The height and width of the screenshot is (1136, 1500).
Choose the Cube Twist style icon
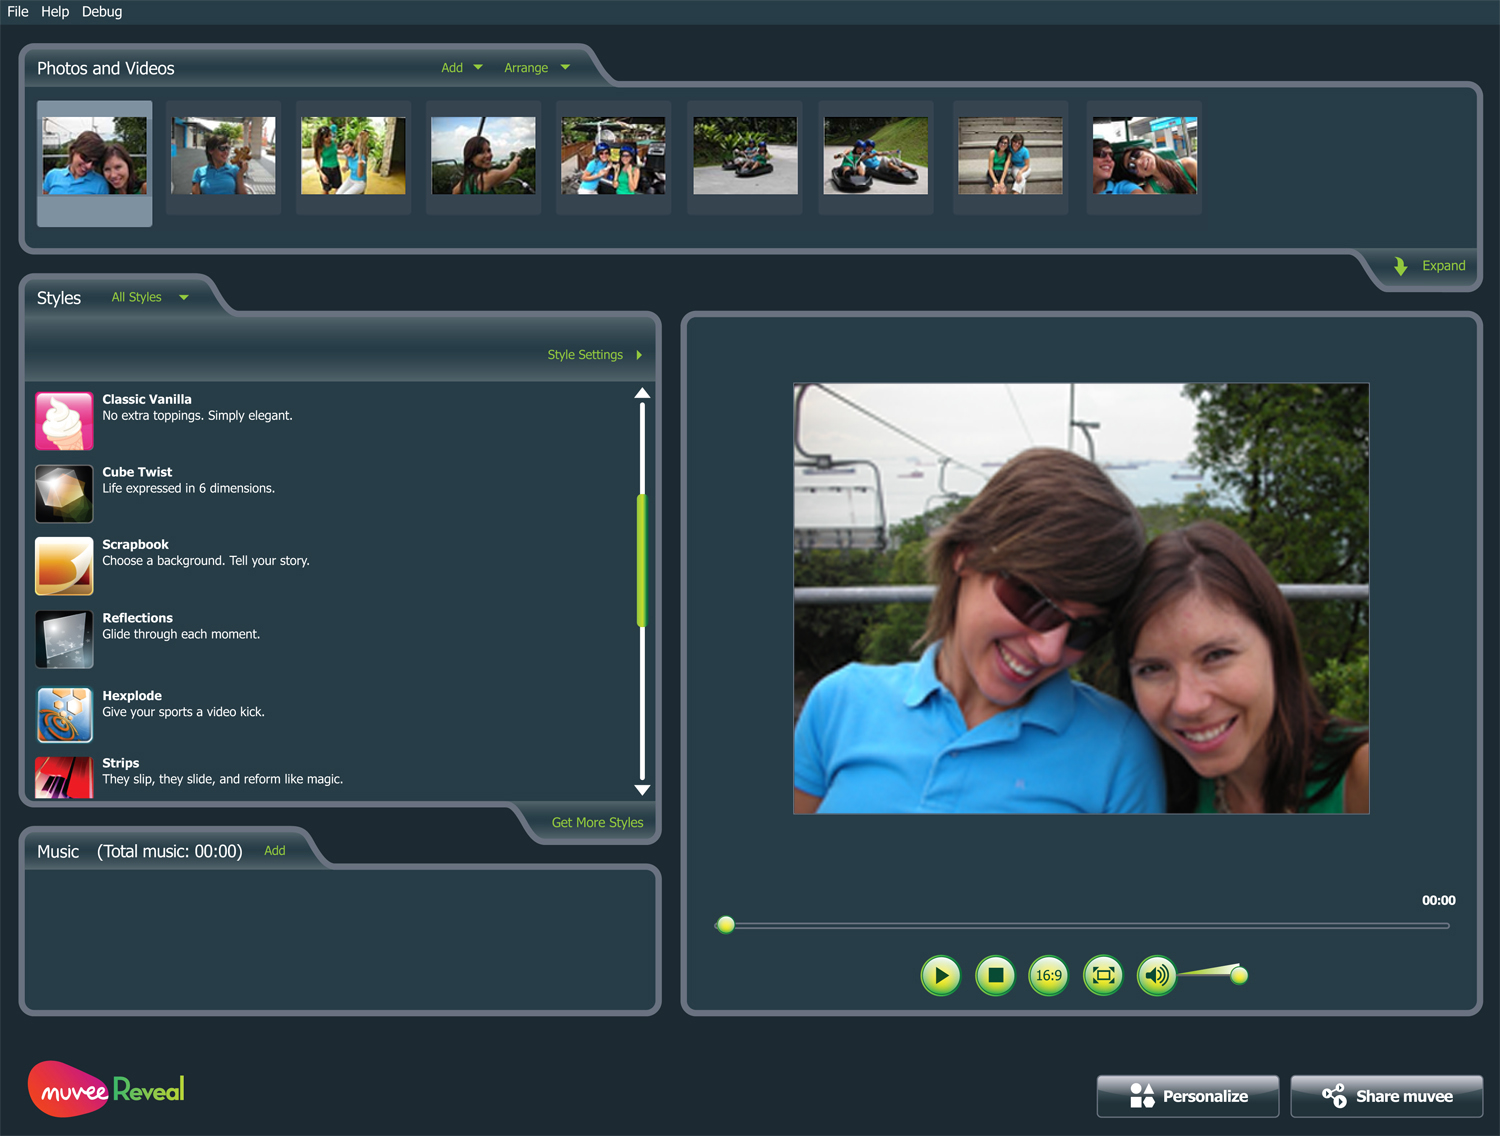point(64,494)
